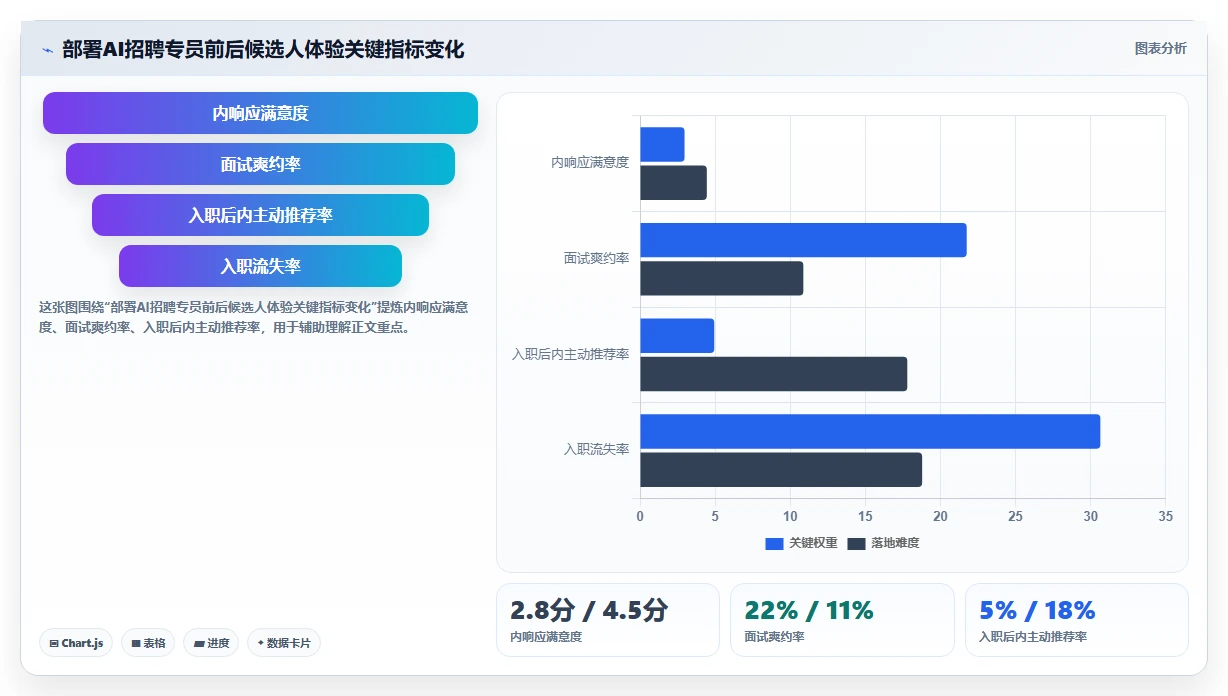Click the 图表分析 label in header
Image resolution: width=1228 pixels, height=696 pixels.
1160,48
